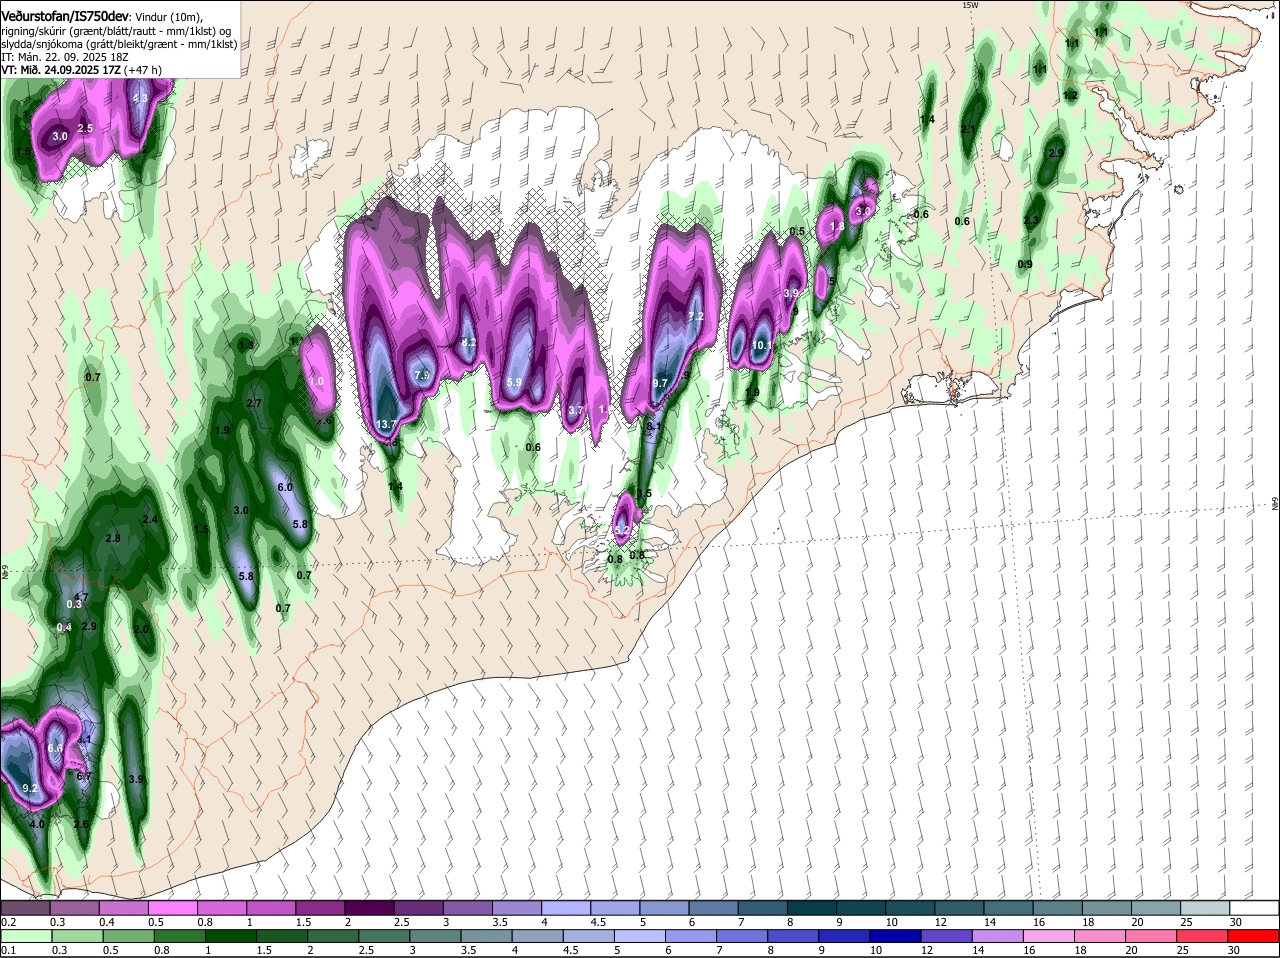The image size is (1280, 958).
Task: Click the 2.0 precipitation value on the map
Action: pyautogui.click(x=141, y=630)
